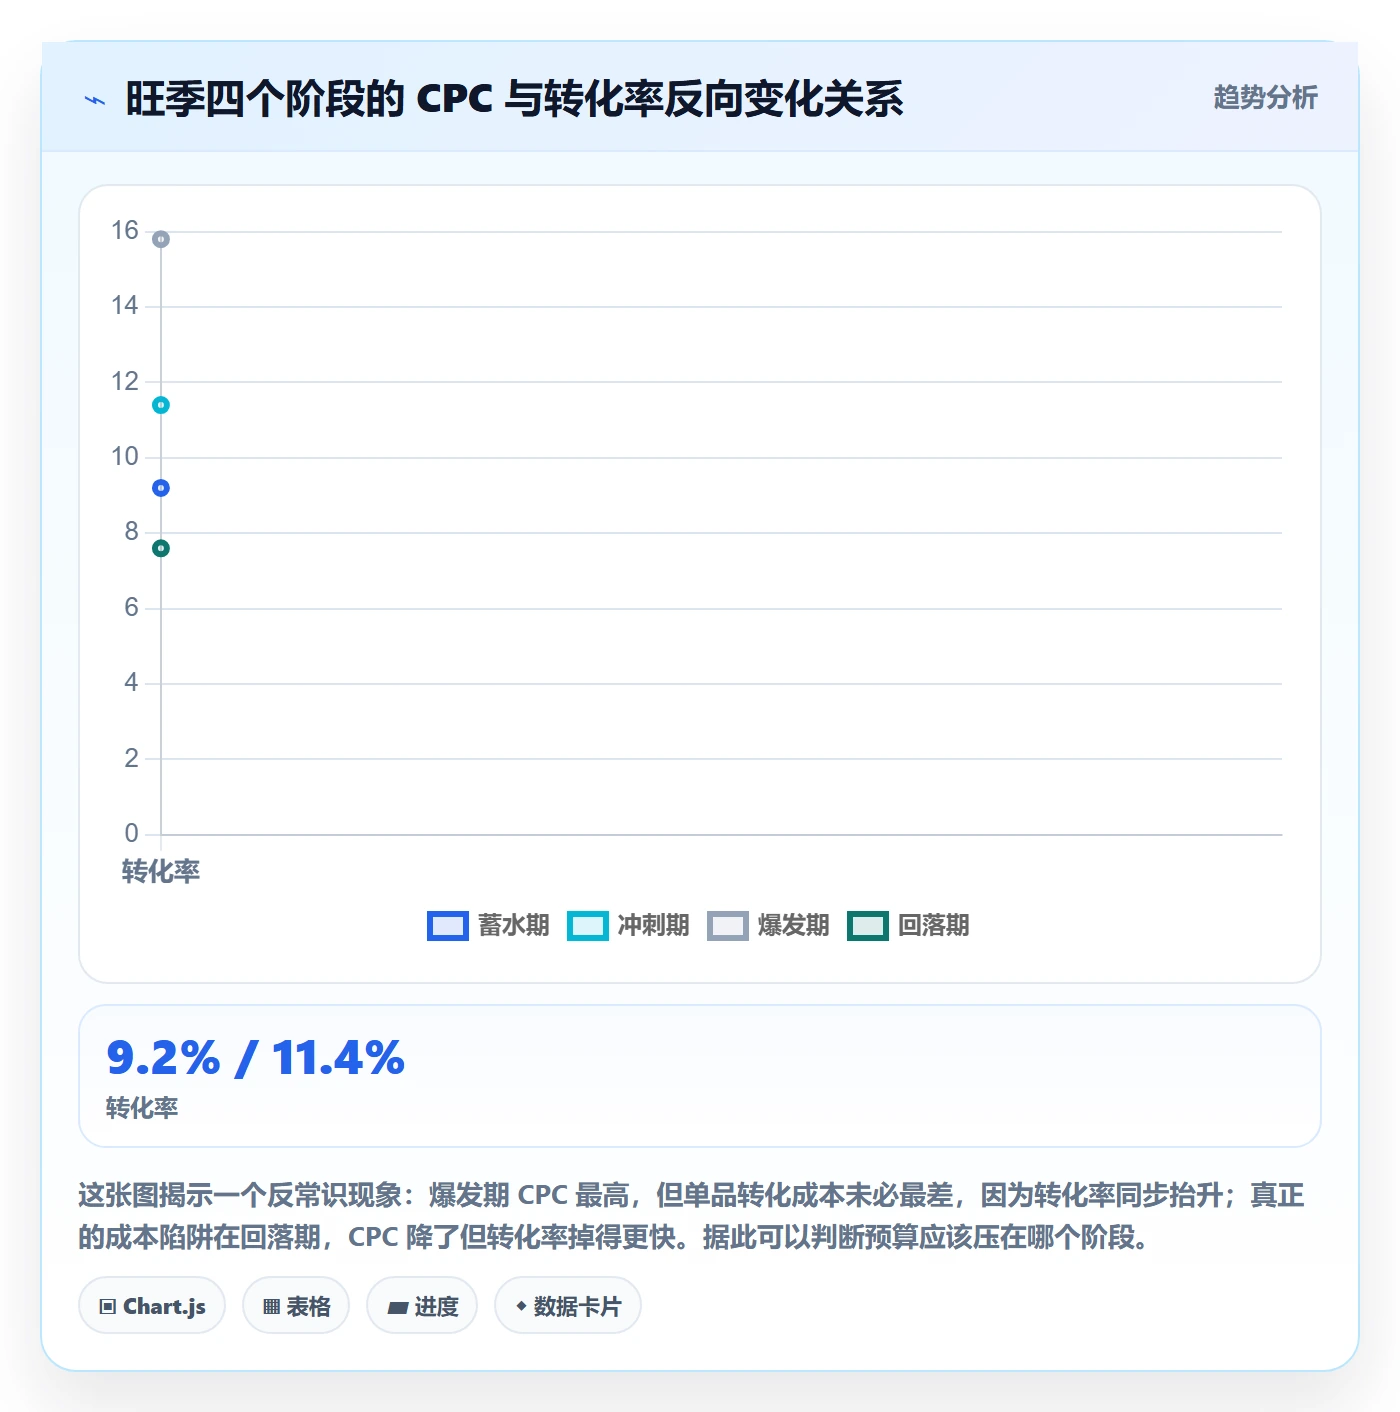
Task: Click the 冲刺期 legend label
Action: click(654, 925)
